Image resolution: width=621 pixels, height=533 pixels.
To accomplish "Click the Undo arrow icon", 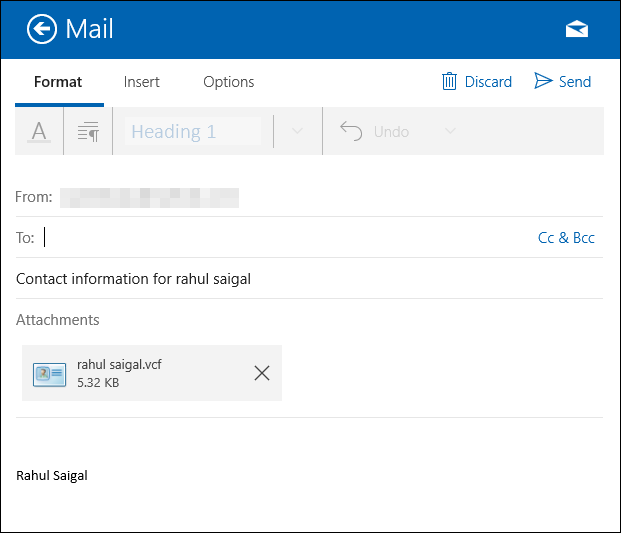I will pyautogui.click(x=350, y=131).
